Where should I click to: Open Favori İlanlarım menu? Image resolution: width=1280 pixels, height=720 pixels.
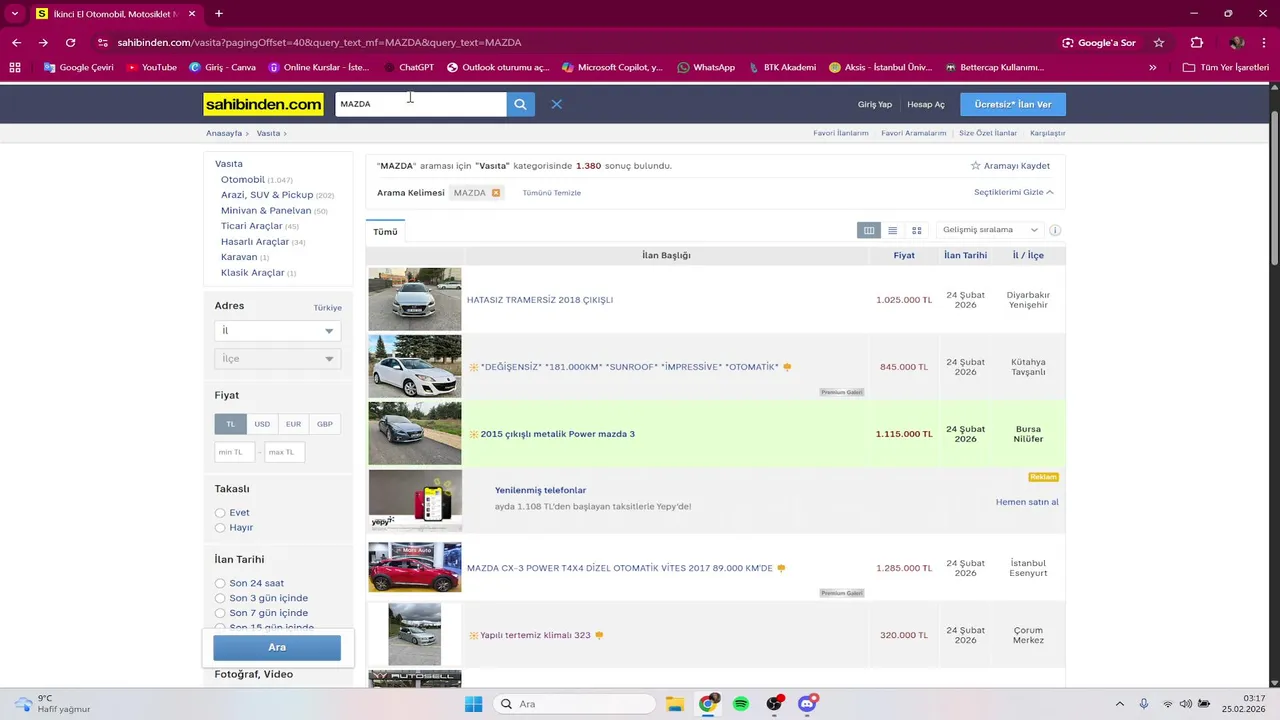pos(841,133)
